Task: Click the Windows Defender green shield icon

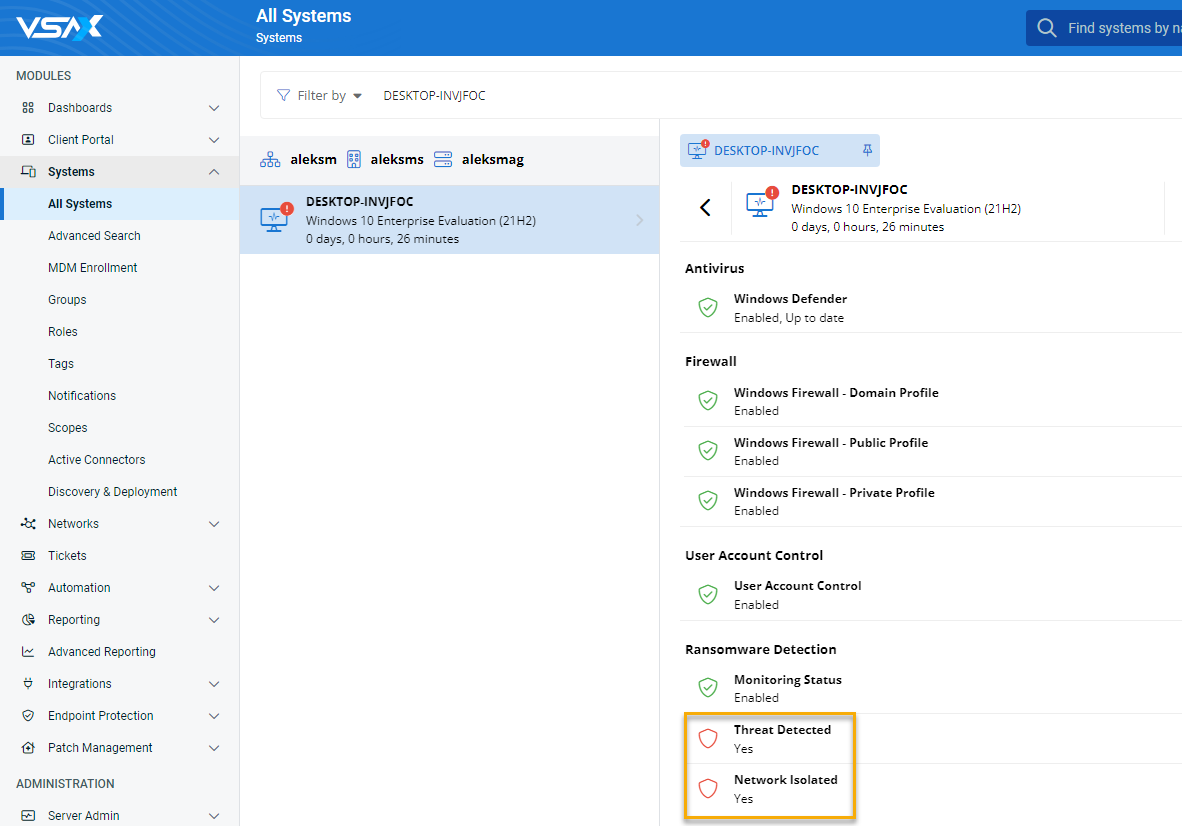Action: [708, 308]
